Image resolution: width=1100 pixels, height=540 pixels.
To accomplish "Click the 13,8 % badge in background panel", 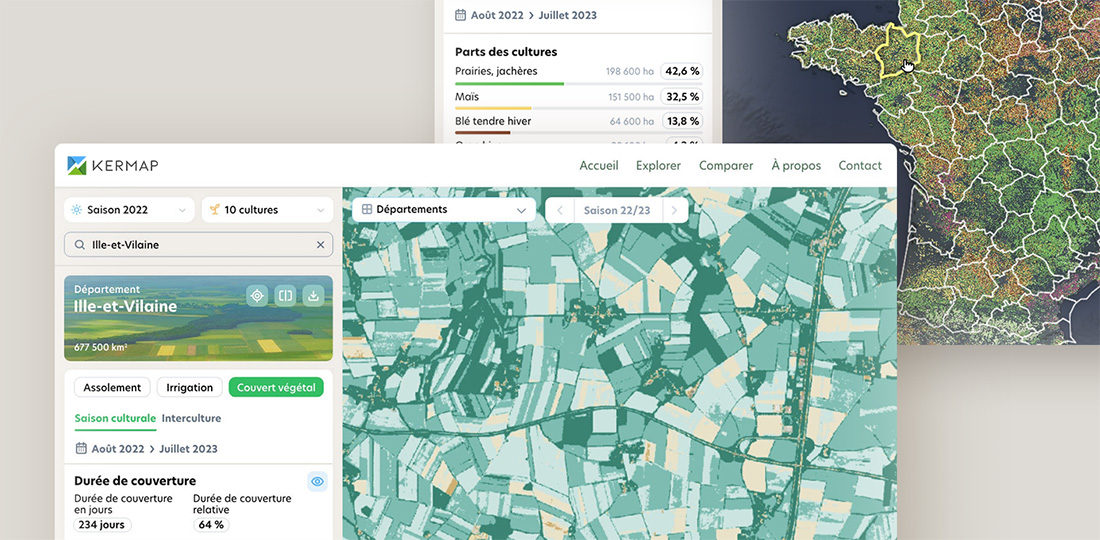I will pos(683,121).
